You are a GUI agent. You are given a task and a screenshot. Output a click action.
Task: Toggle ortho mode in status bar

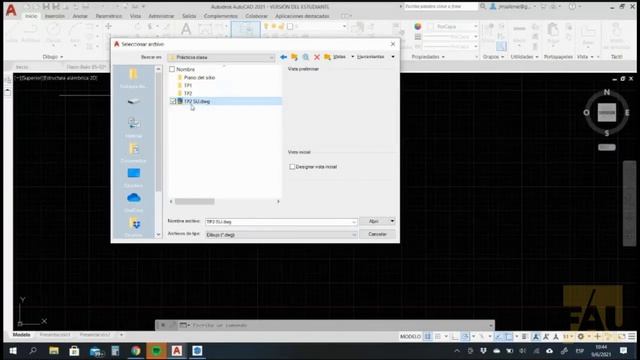455,336
